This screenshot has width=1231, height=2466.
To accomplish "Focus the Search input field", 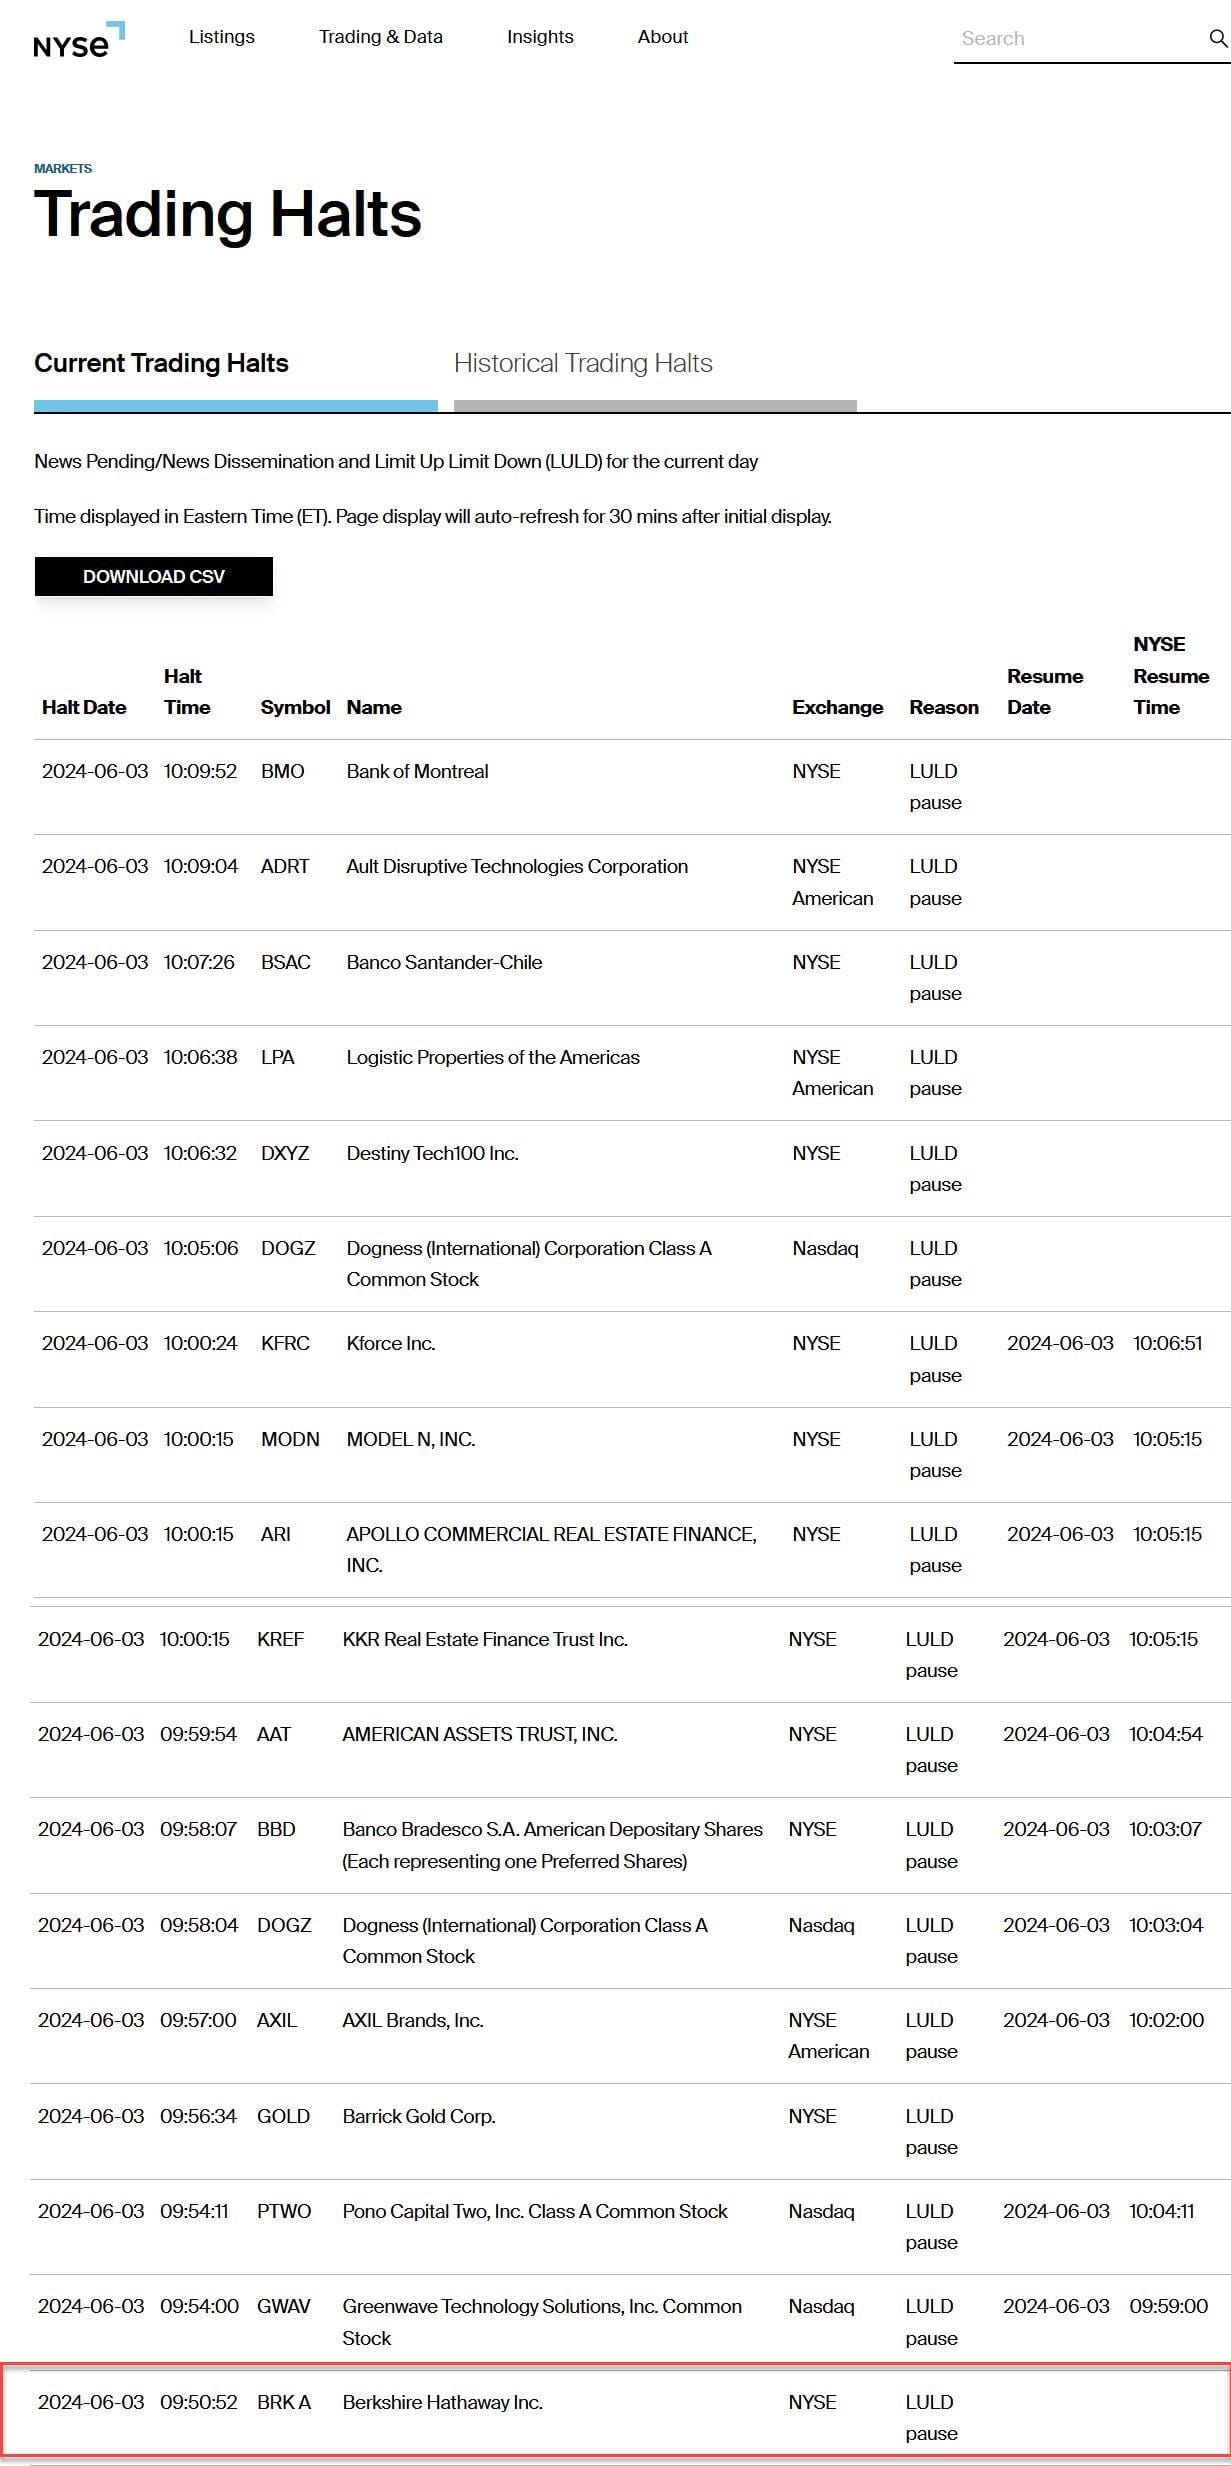I will pos(1078,38).
